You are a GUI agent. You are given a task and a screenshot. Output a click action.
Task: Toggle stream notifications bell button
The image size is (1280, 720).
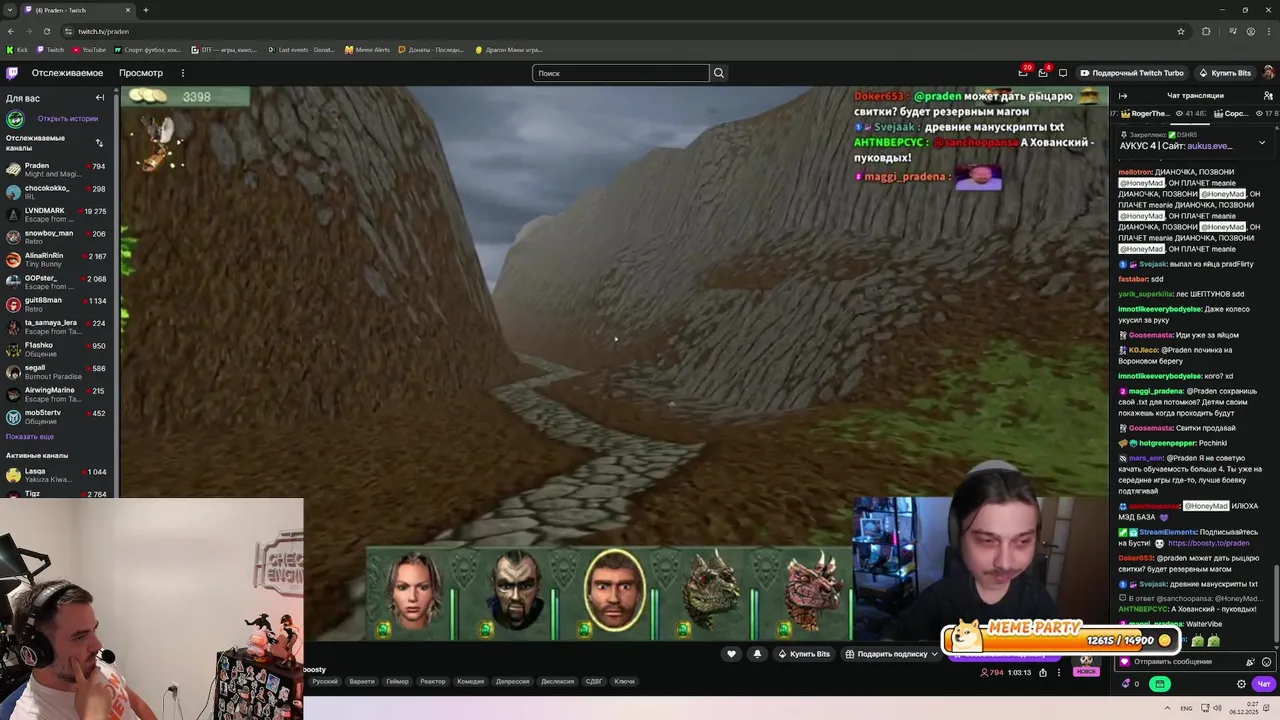[757, 654]
